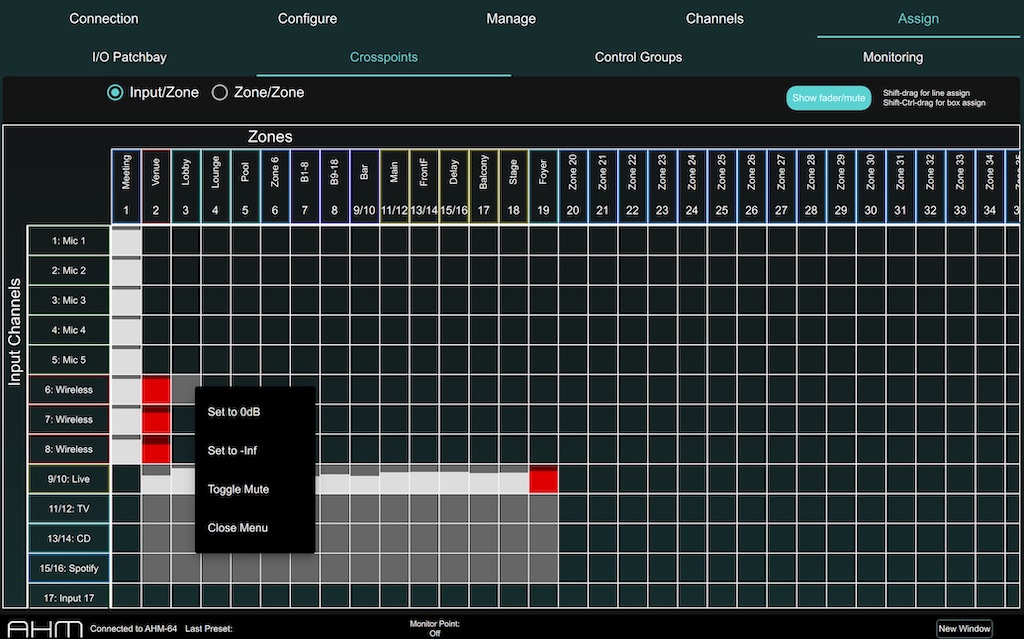This screenshot has height=639, width=1024.
Task: Select Toggle Mute from context menu
Action: 238,489
